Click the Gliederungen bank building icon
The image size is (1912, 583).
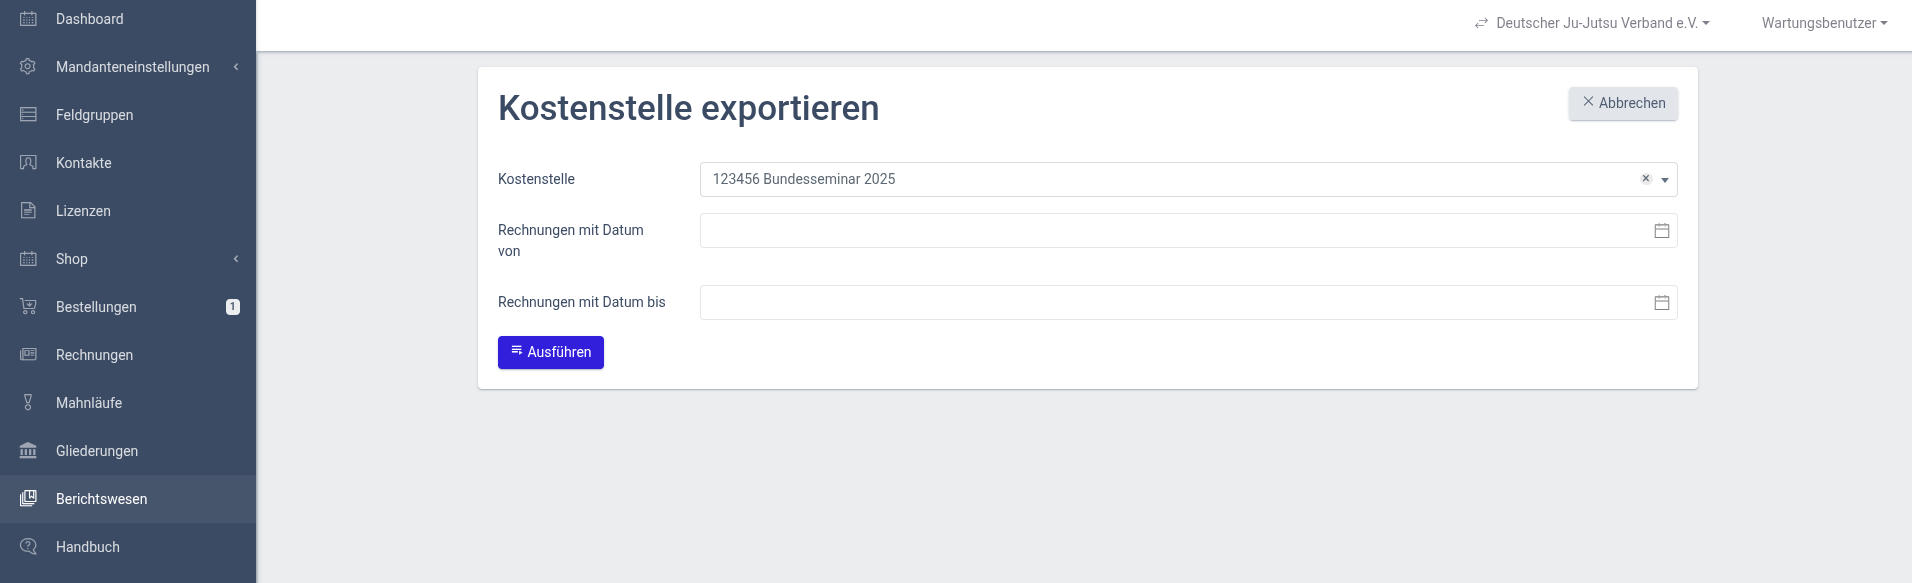28,451
